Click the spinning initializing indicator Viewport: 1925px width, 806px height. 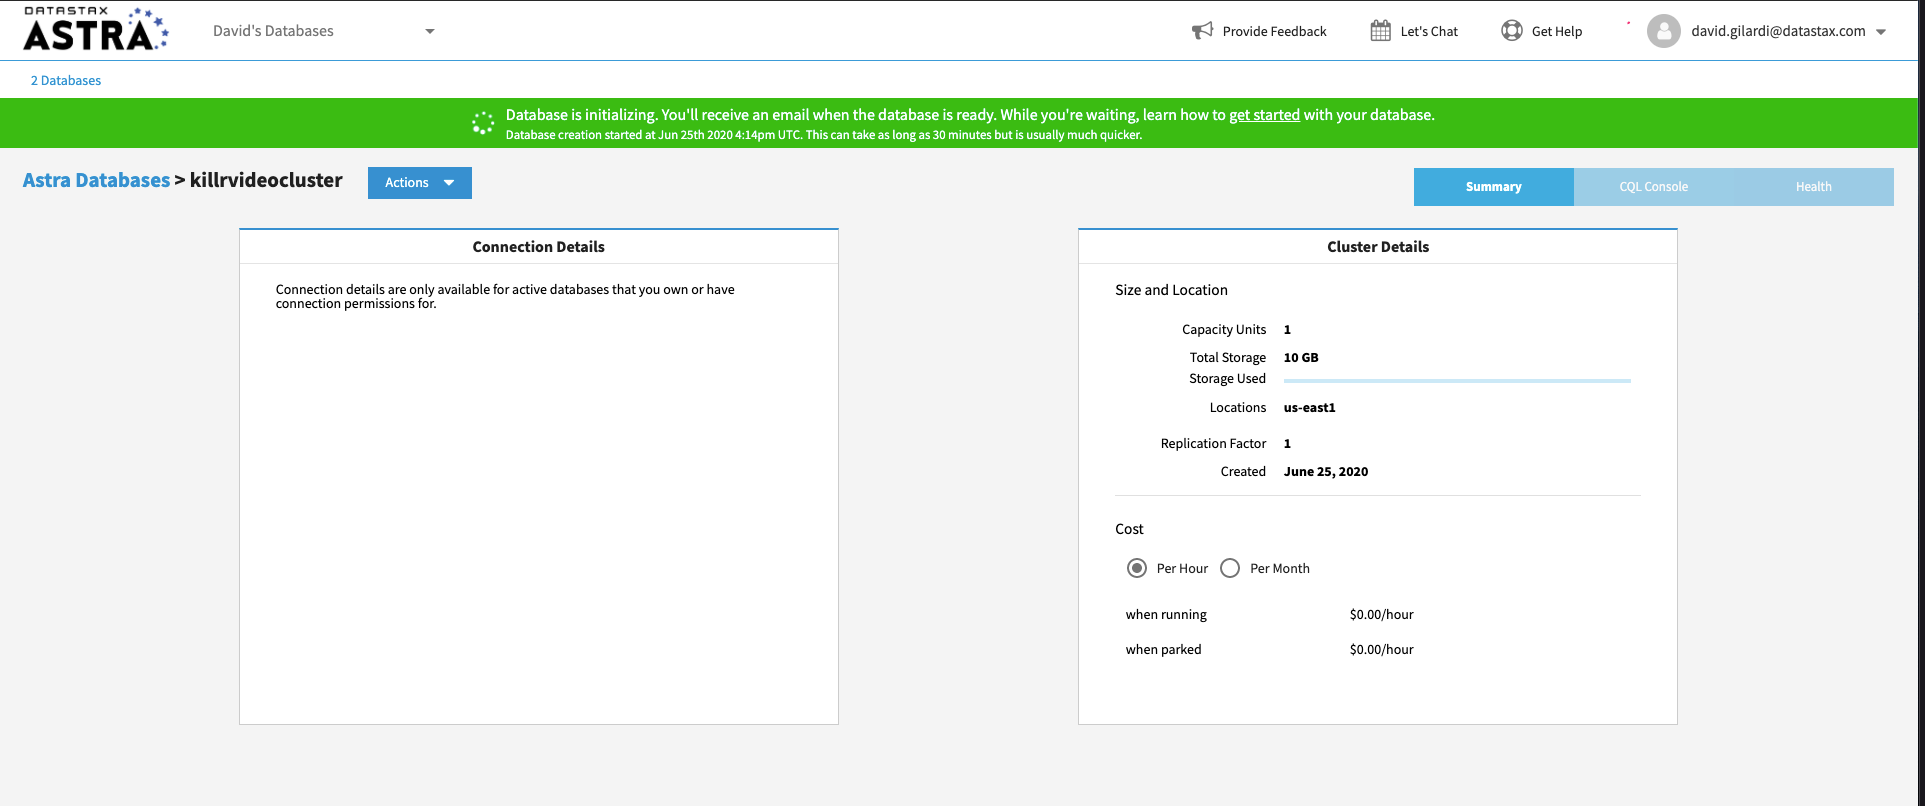pyautogui.click(x=483, y=123)
